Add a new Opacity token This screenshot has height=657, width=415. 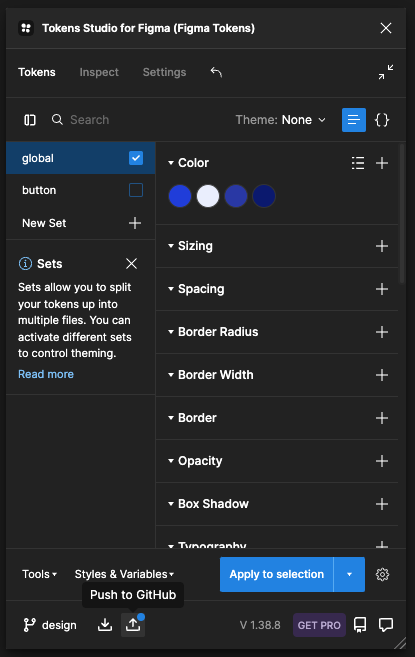381,461
